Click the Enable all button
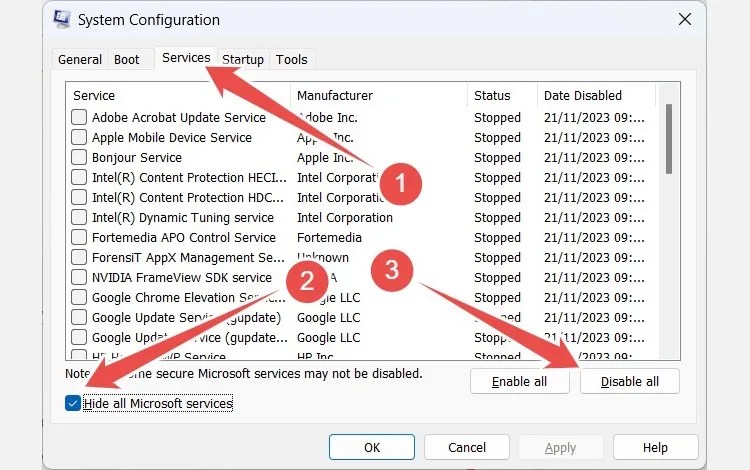The width and height of the screenshot is (750, 470). pyautogui.click(x=519, y=381)
